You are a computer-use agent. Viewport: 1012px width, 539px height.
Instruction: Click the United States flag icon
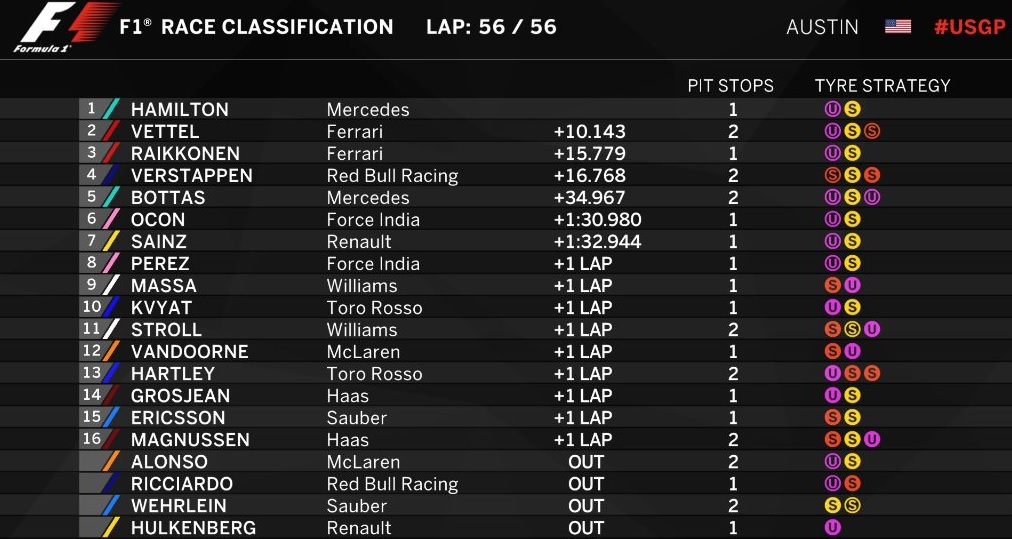pos(897,27)
